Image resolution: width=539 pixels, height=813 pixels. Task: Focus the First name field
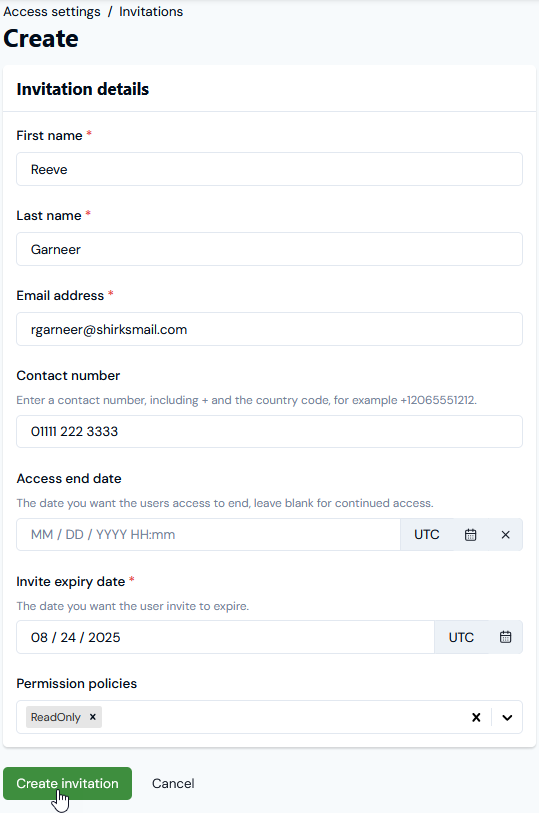270,169
